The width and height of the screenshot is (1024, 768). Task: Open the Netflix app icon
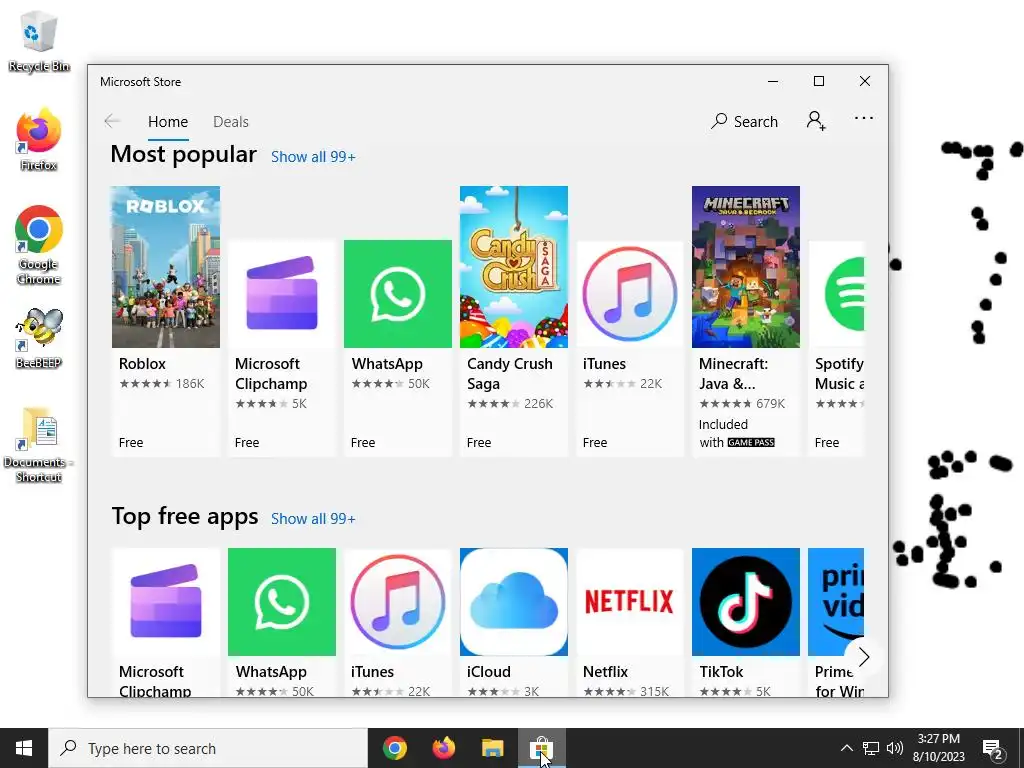coord(630,602)
